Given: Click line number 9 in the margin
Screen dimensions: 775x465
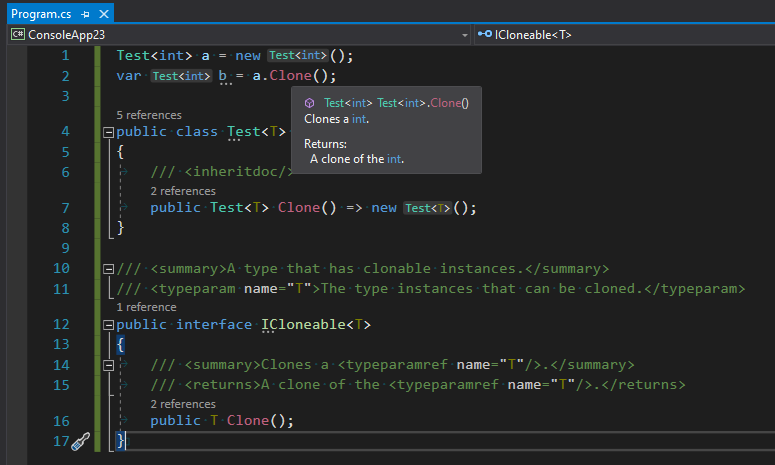Looking at the screenshot, I should click(65, 248).
